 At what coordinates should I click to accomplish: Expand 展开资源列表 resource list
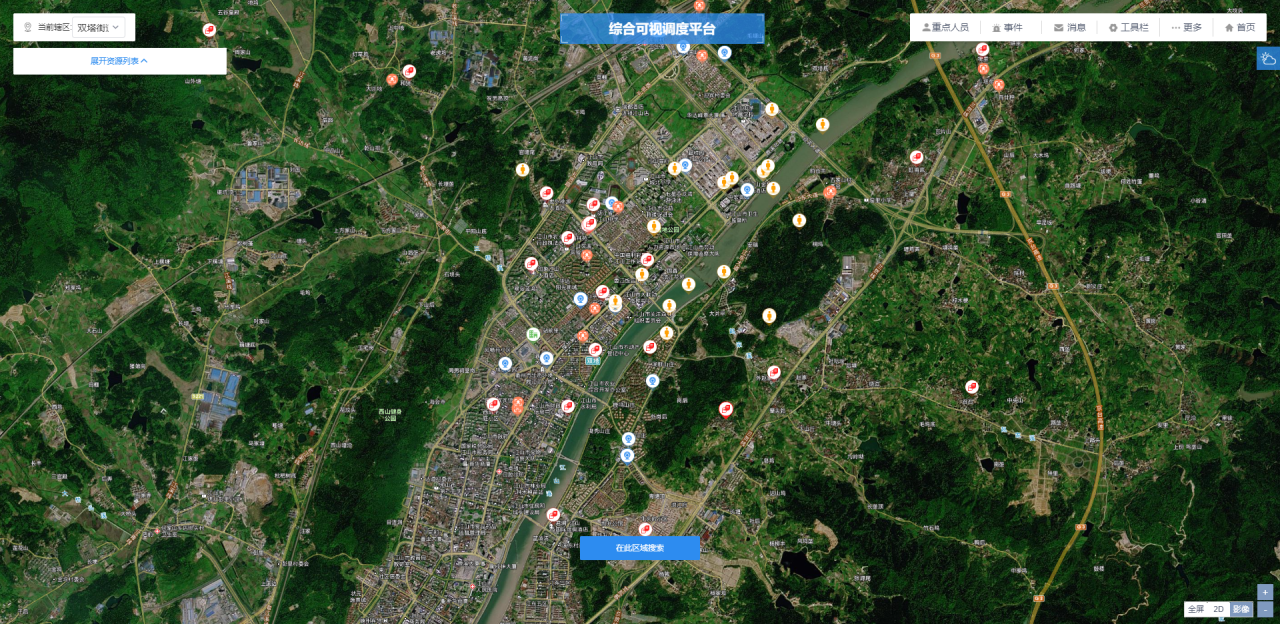[119, 61]
